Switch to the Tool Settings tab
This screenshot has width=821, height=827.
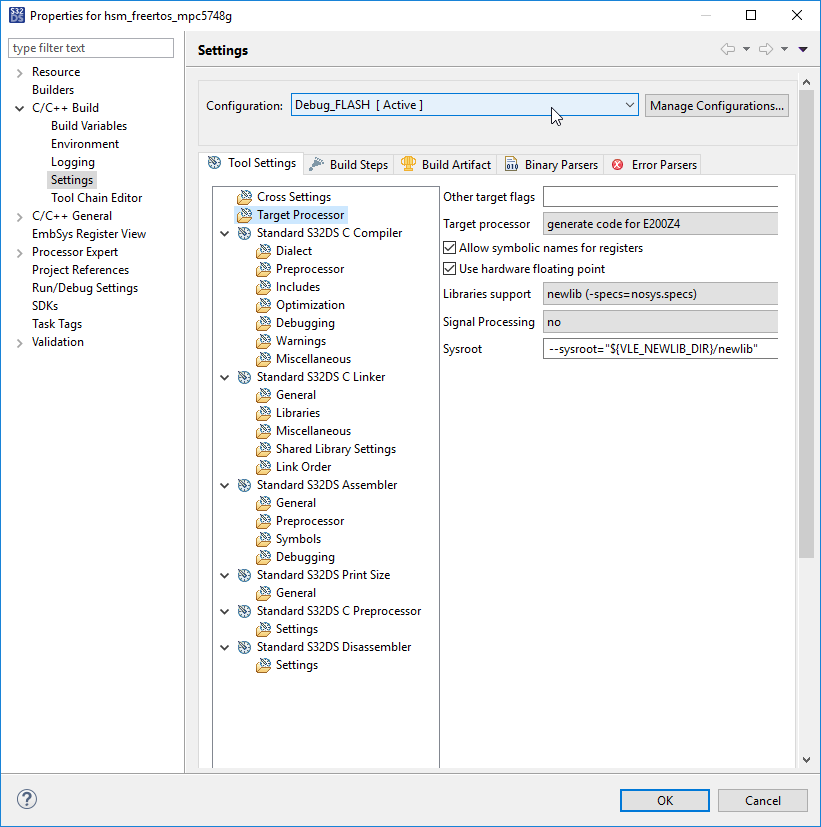tap(252, 163)
